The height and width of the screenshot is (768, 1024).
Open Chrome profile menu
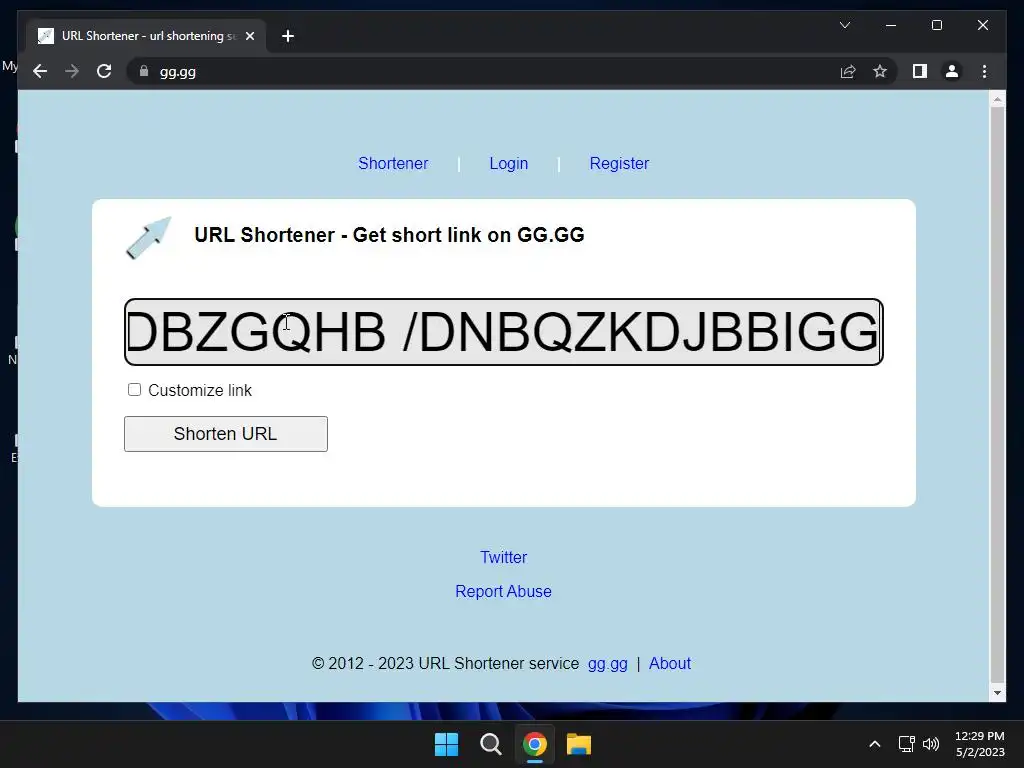click(x=952, y=71)
